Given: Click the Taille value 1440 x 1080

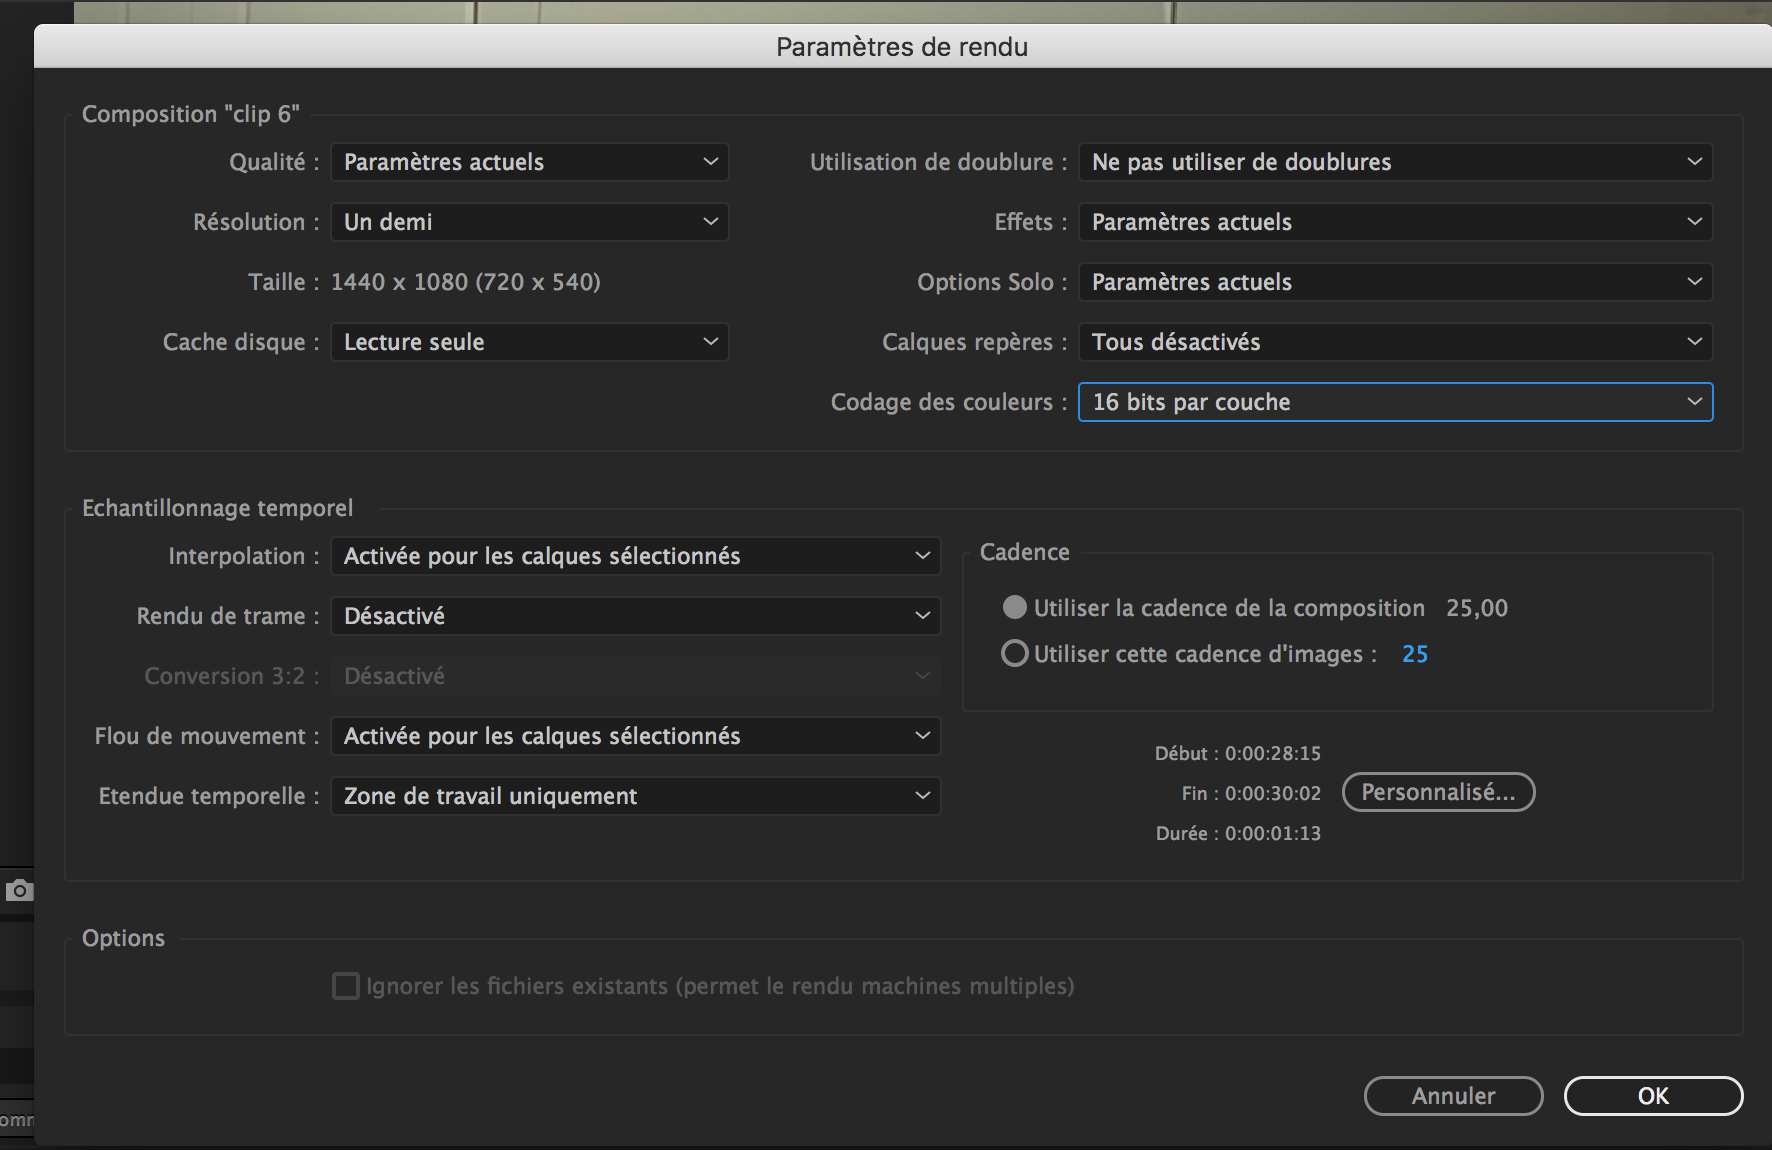Looking at the screenshot, I should pyautogui.click(x=466, y=282).
